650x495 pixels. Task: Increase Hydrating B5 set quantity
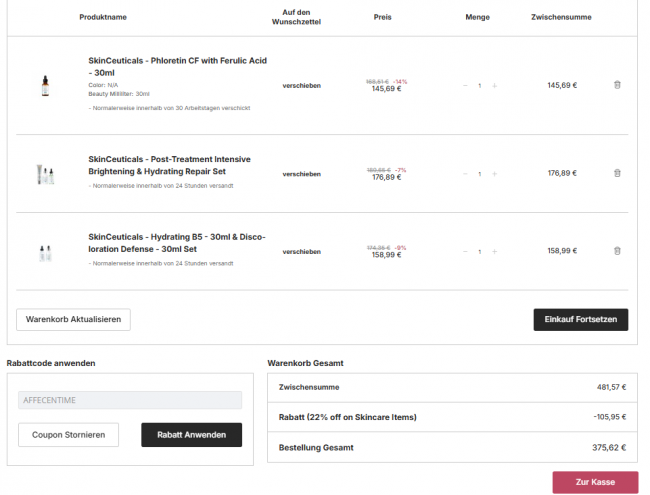click(x=494, y=251)
